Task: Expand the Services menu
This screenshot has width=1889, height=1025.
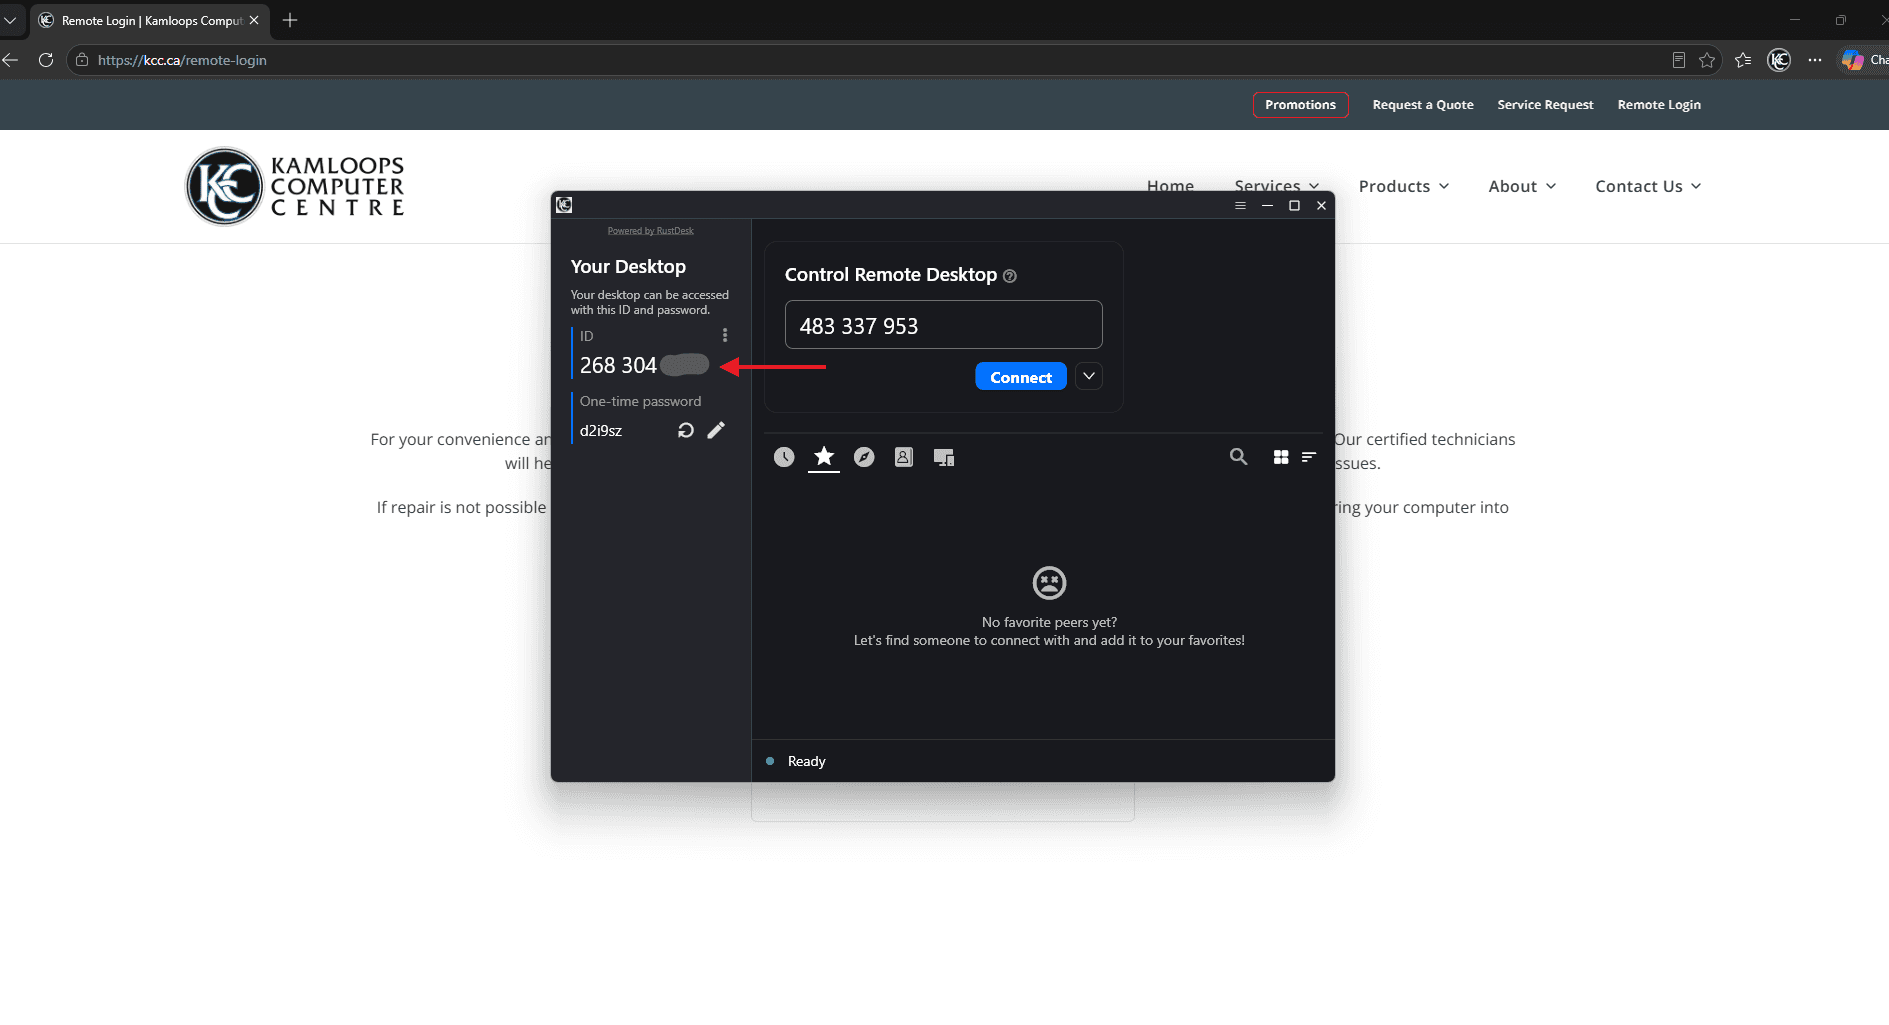Action: (1277, 185)
